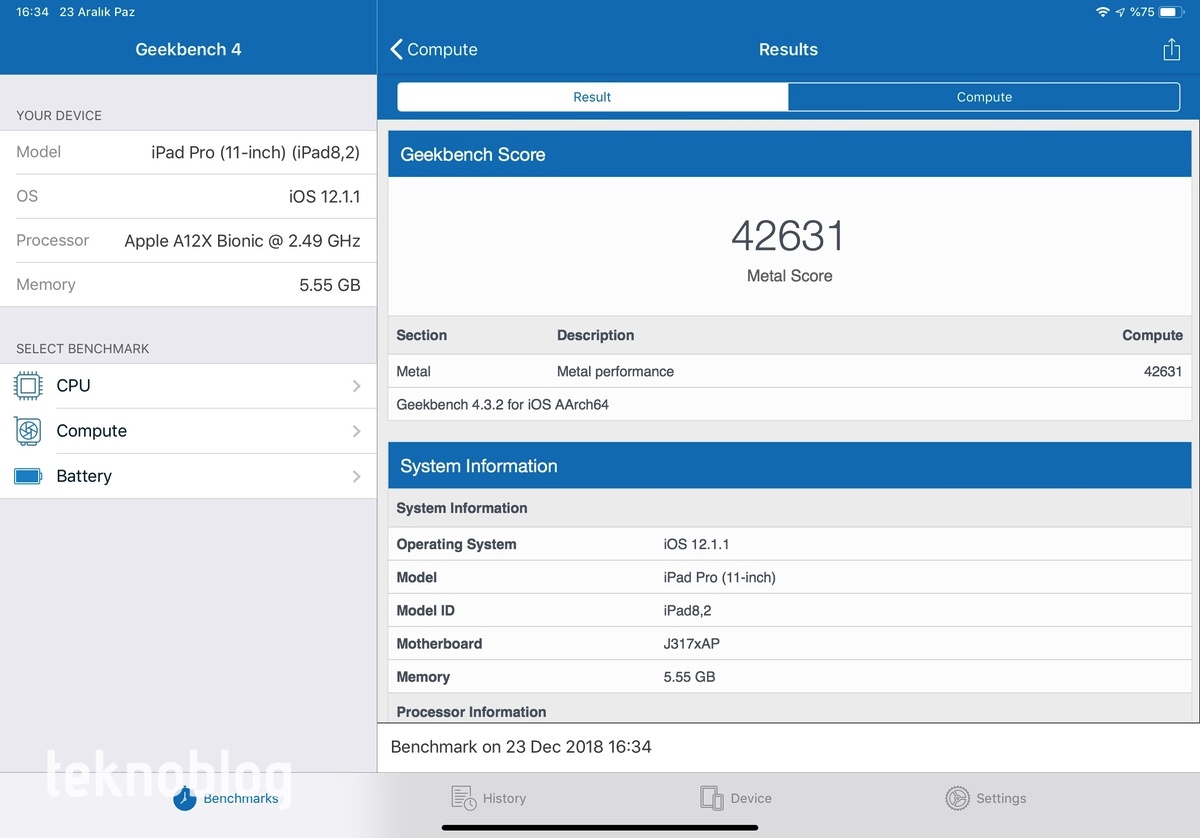The image size is (1200, 838).
Task: Open the Settings tab
Action: click(x=1001, y=798)
